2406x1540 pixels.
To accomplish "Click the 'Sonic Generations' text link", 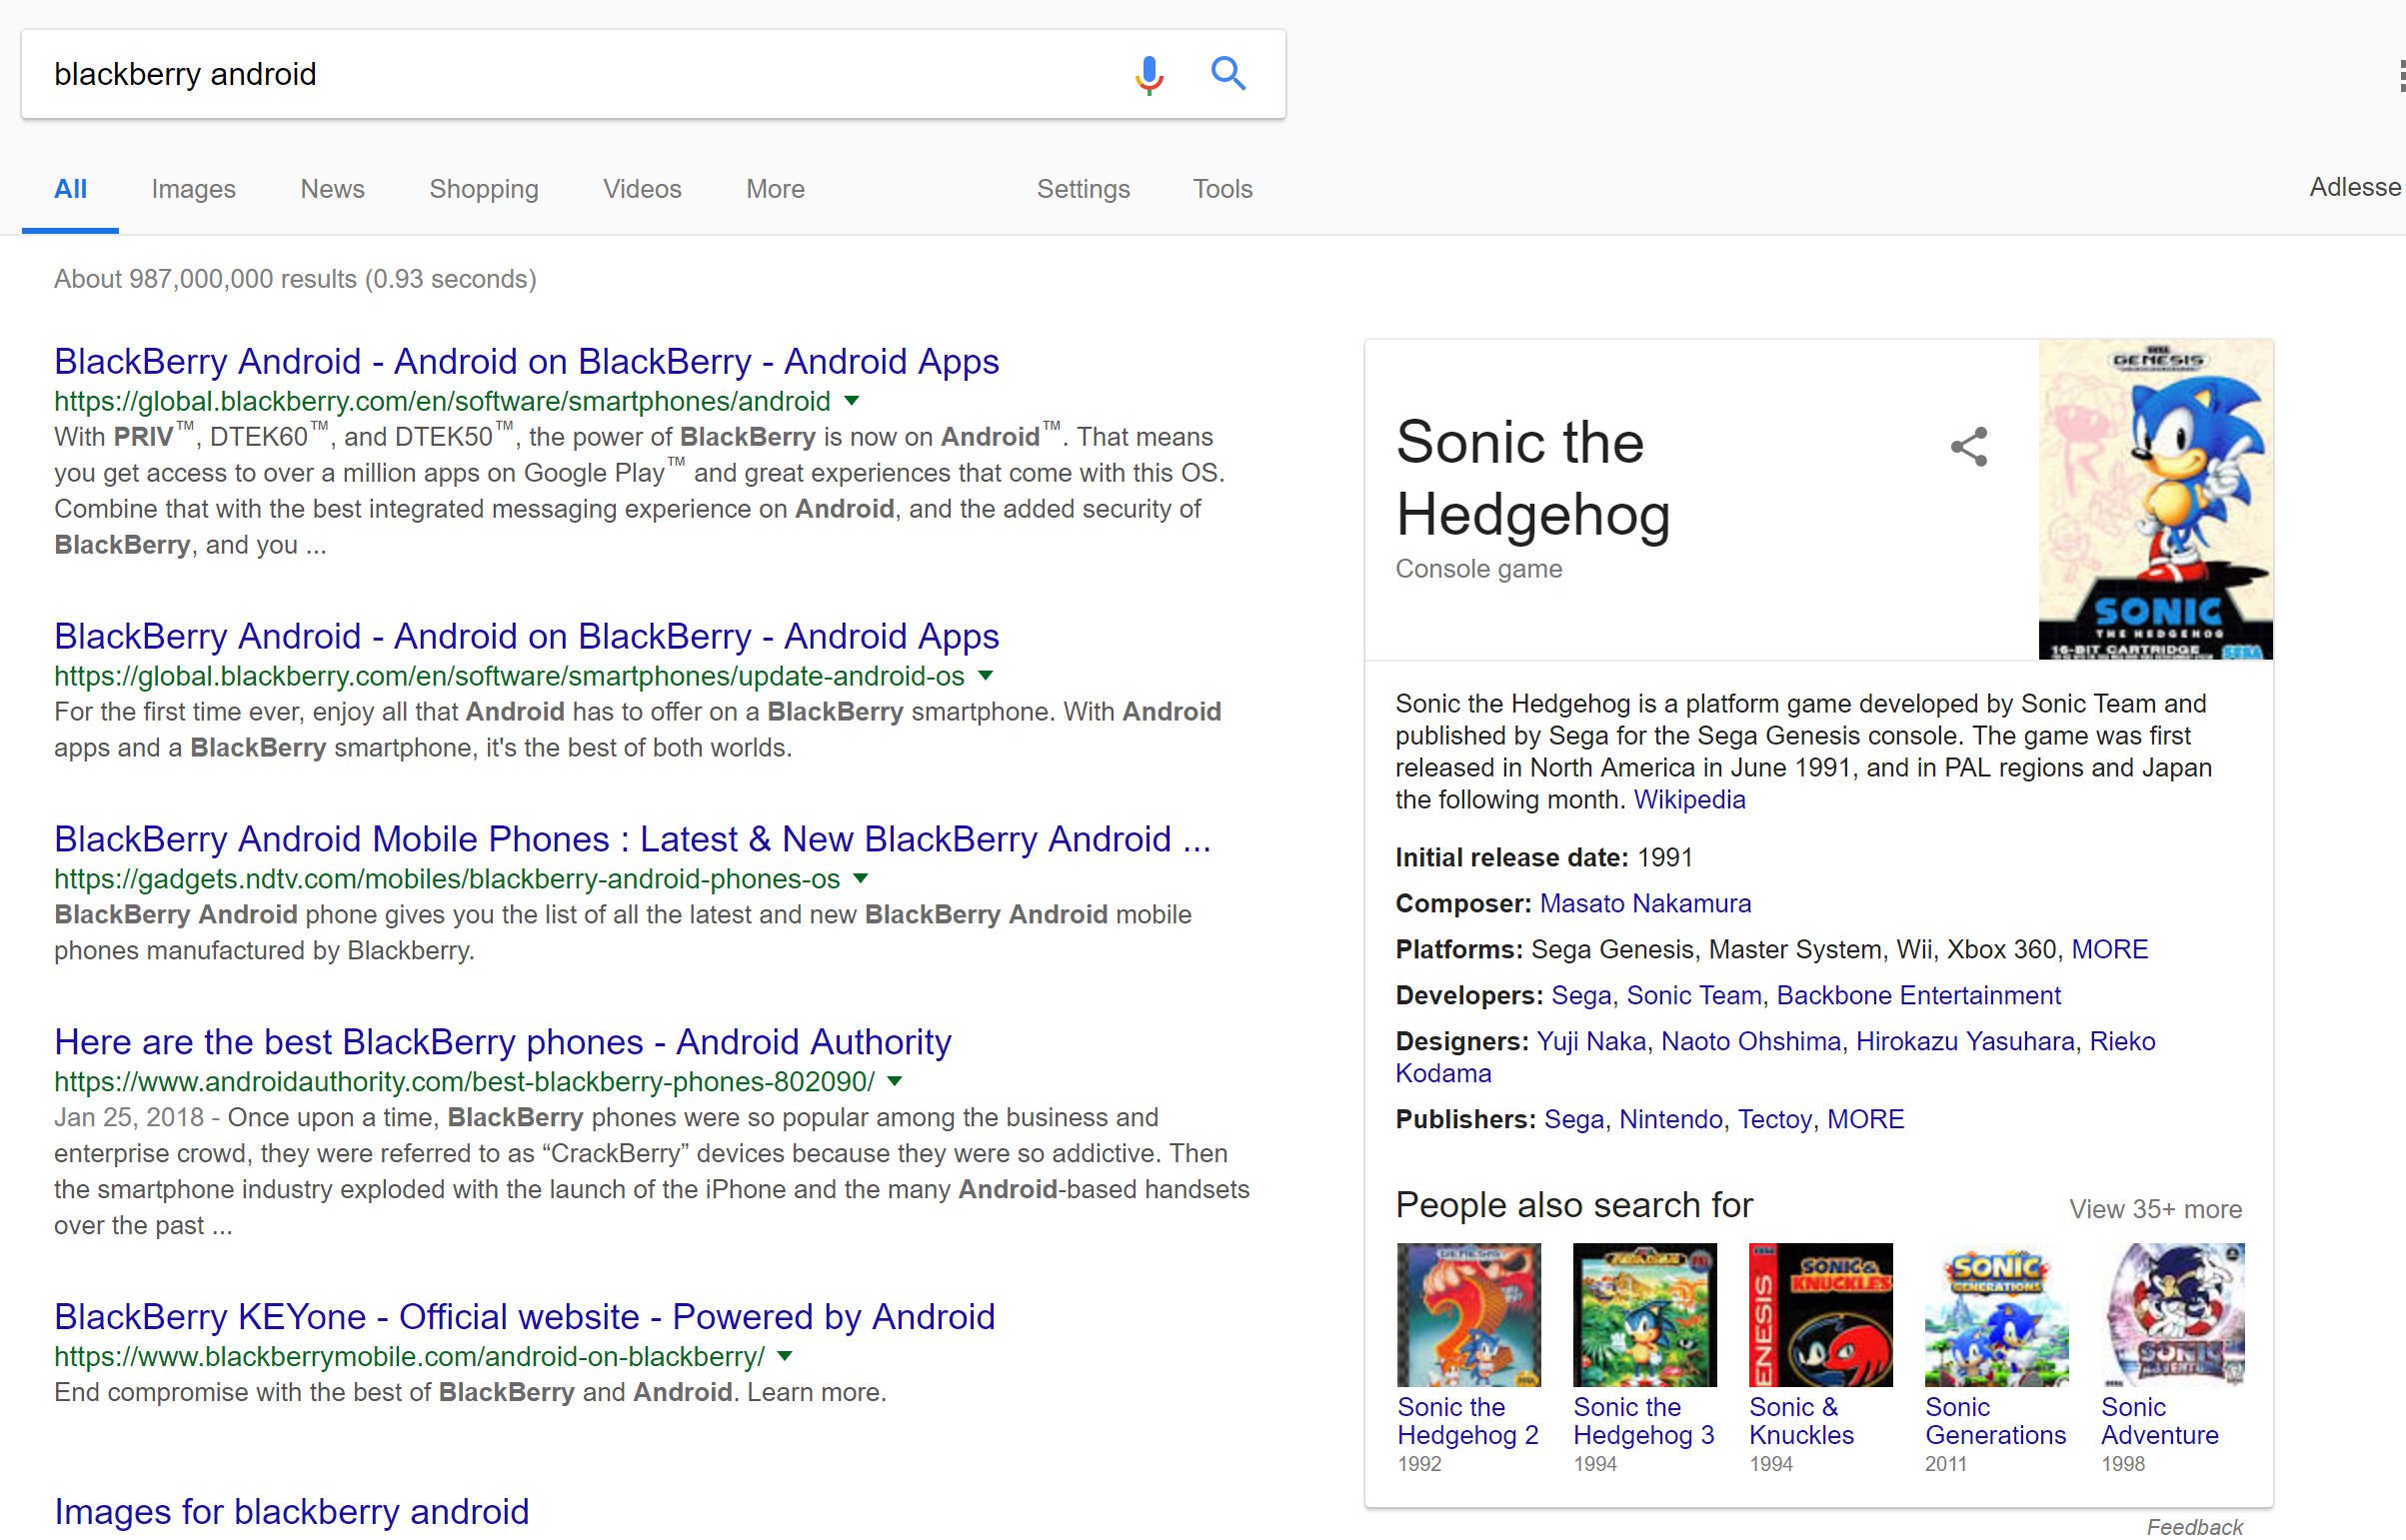I will 1995,1421.
